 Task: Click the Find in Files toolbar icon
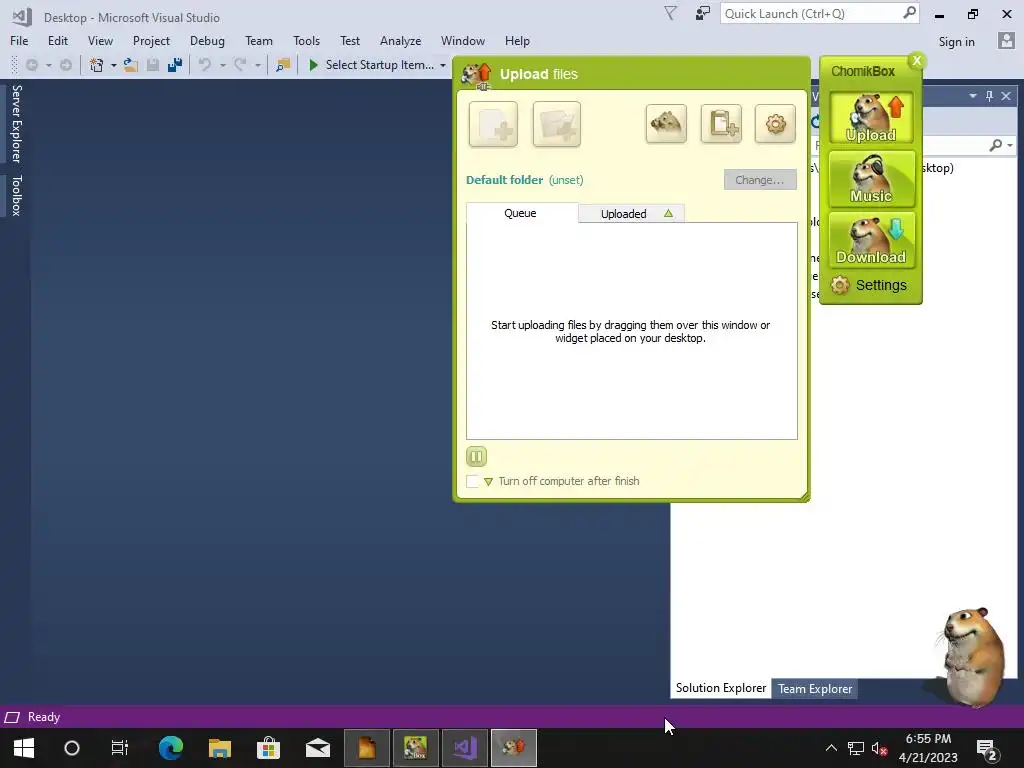[283, 65]
